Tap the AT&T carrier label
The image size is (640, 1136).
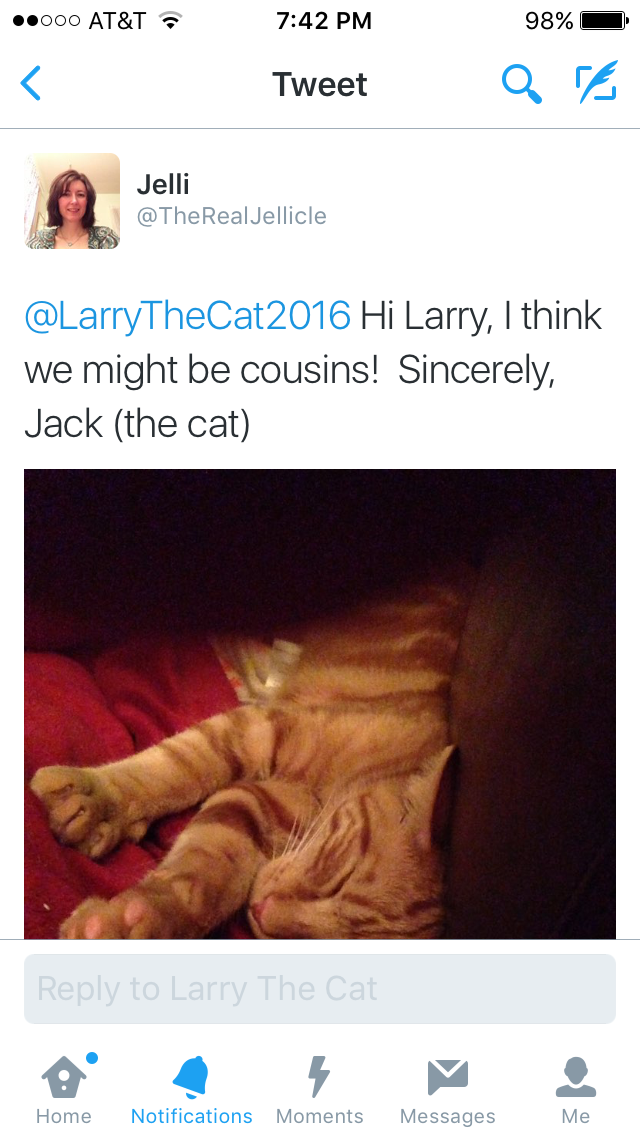[x=117, y=21]
